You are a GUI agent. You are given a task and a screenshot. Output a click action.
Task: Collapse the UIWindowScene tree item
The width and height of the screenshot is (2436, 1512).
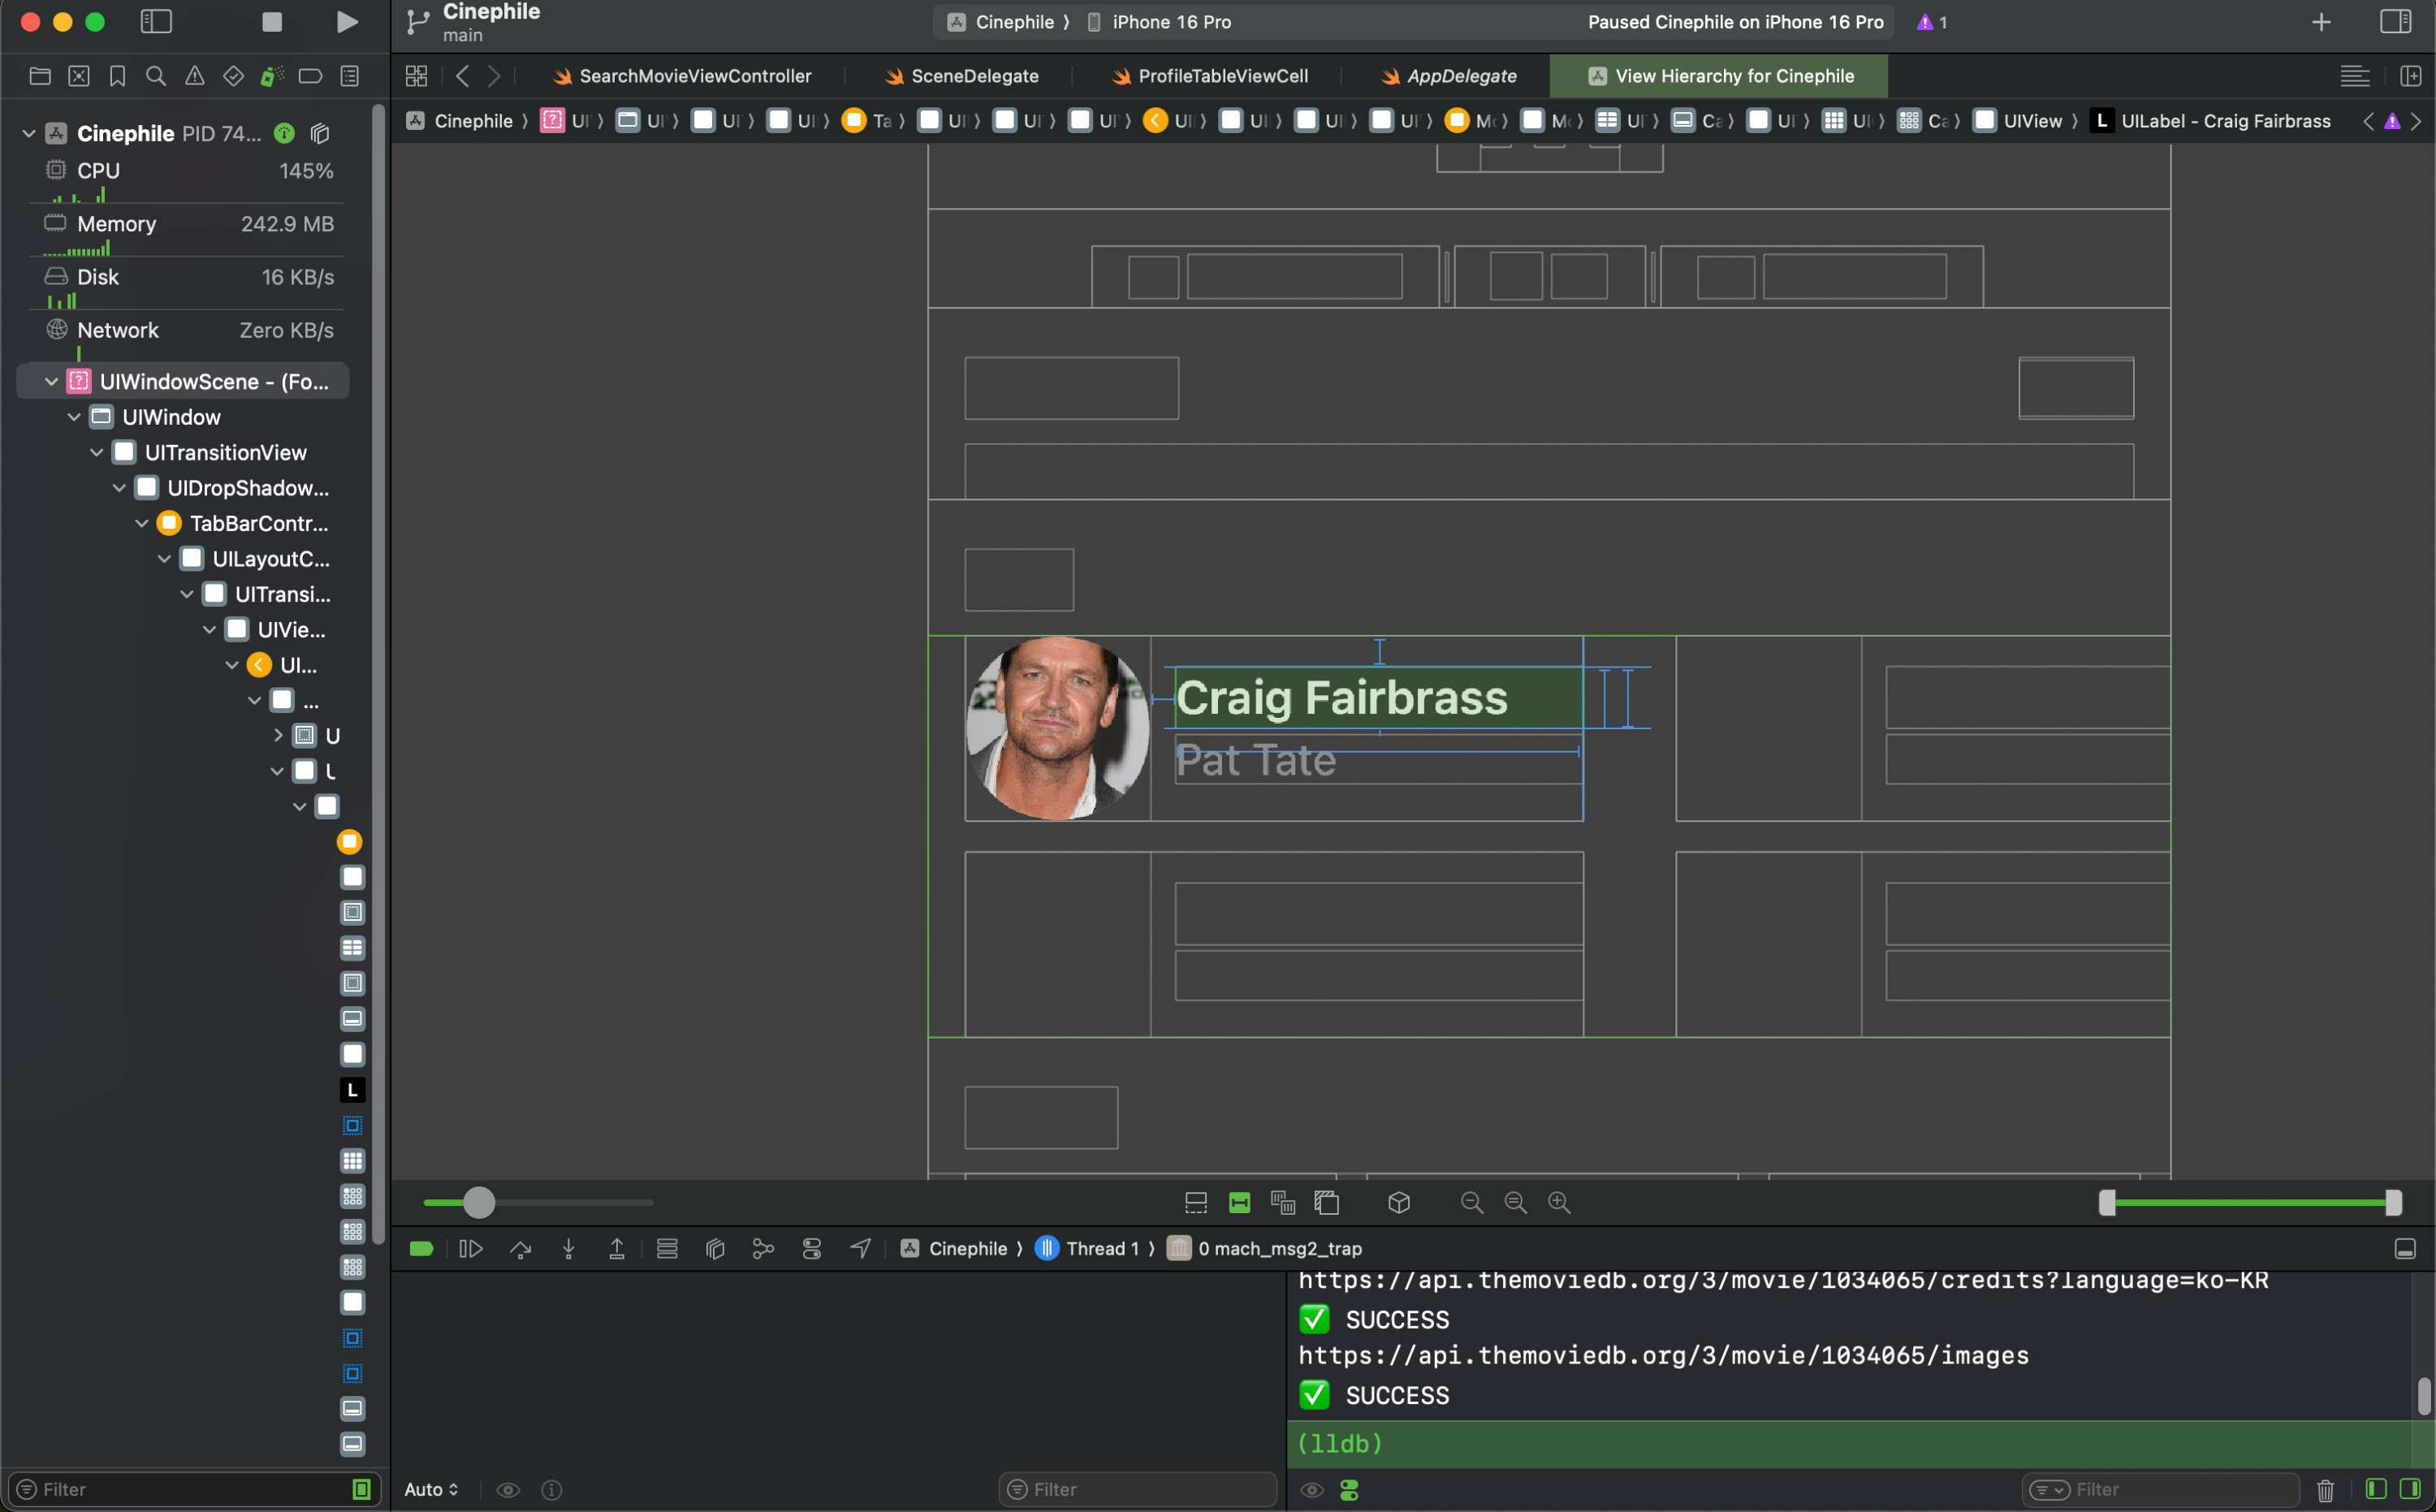point(51,381)
